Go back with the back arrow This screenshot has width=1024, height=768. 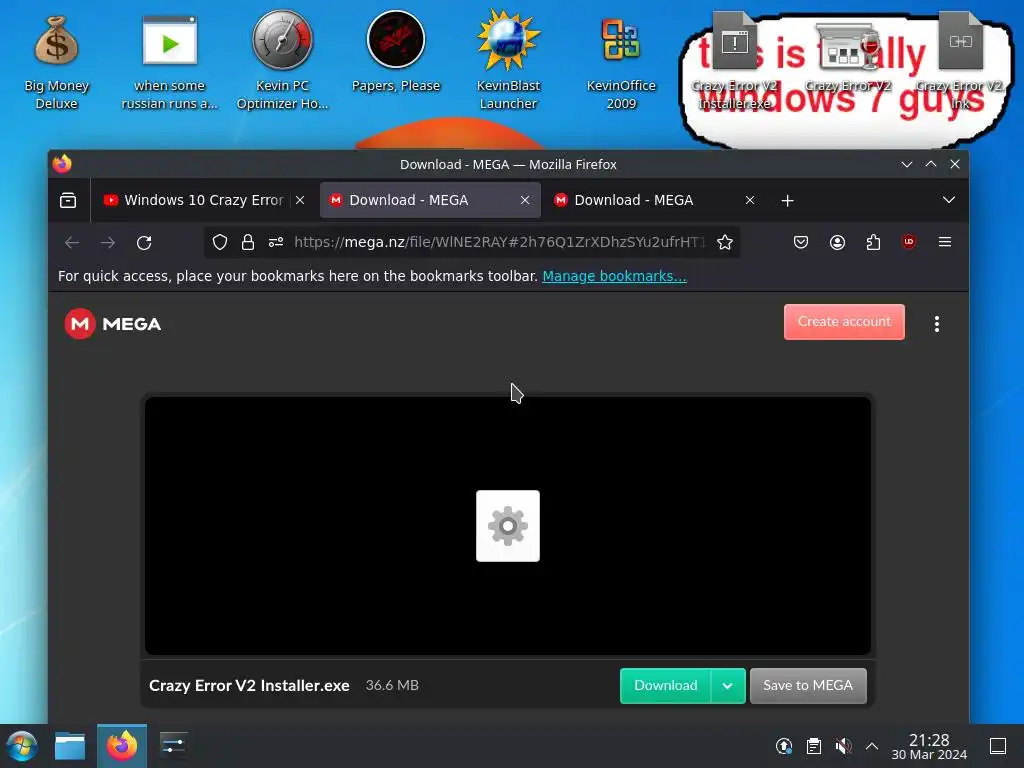pyautogui.click(x=72, y=243)
